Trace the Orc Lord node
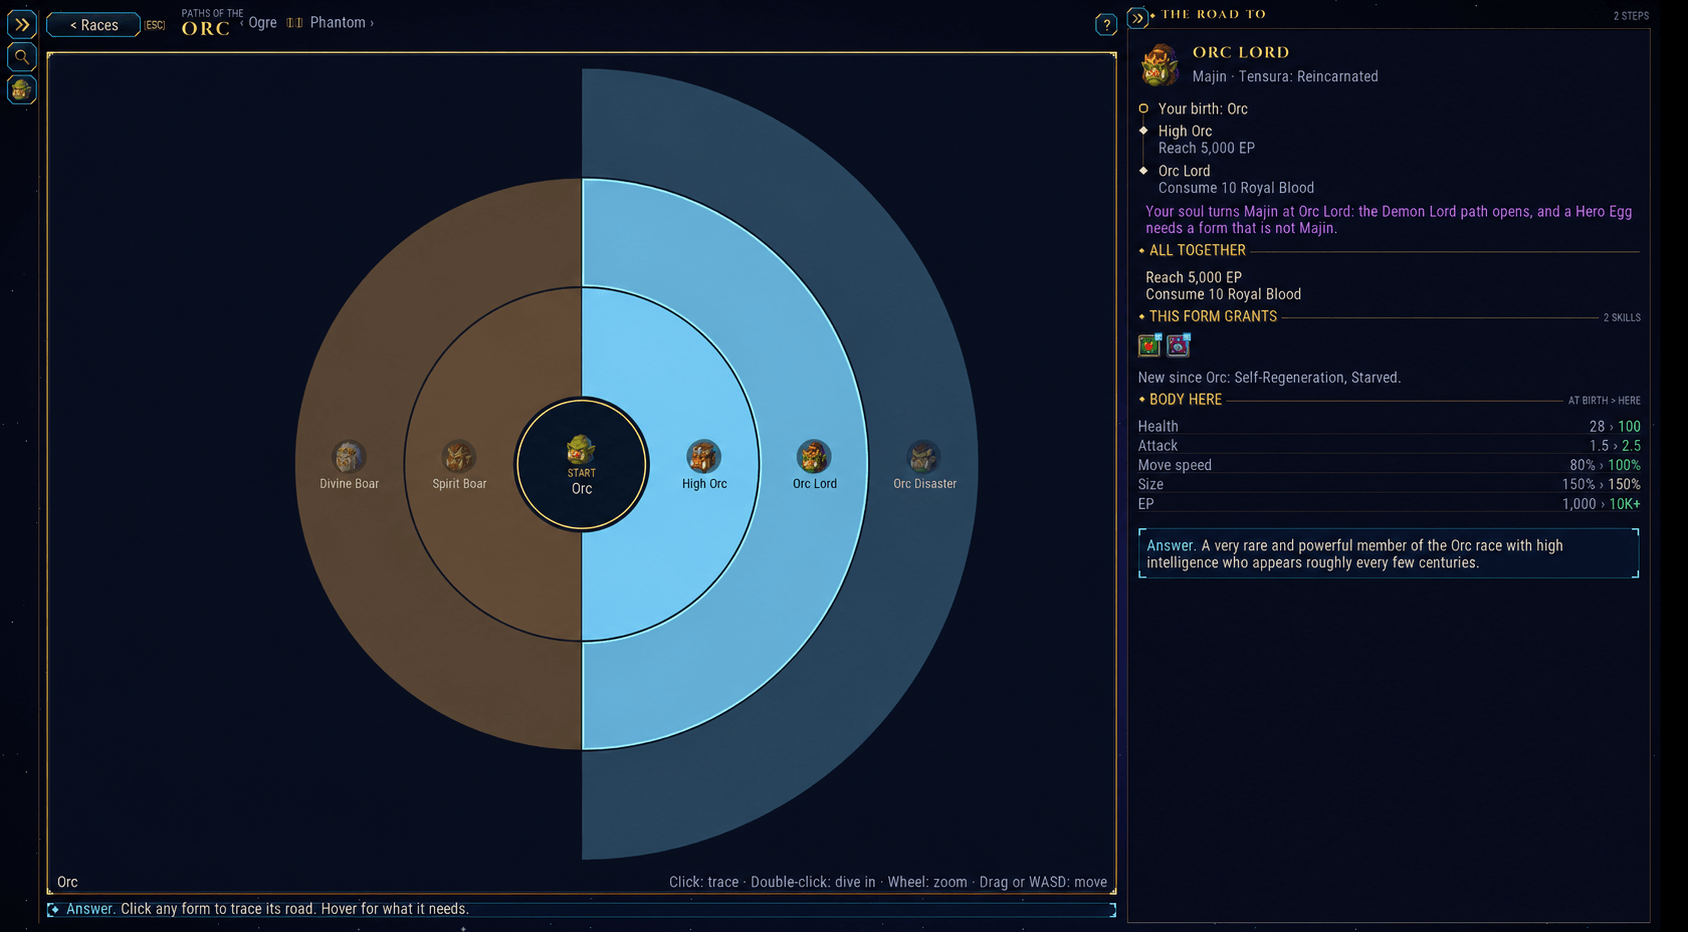Viewport: 1688px width, 932px height. coord(814,465)
